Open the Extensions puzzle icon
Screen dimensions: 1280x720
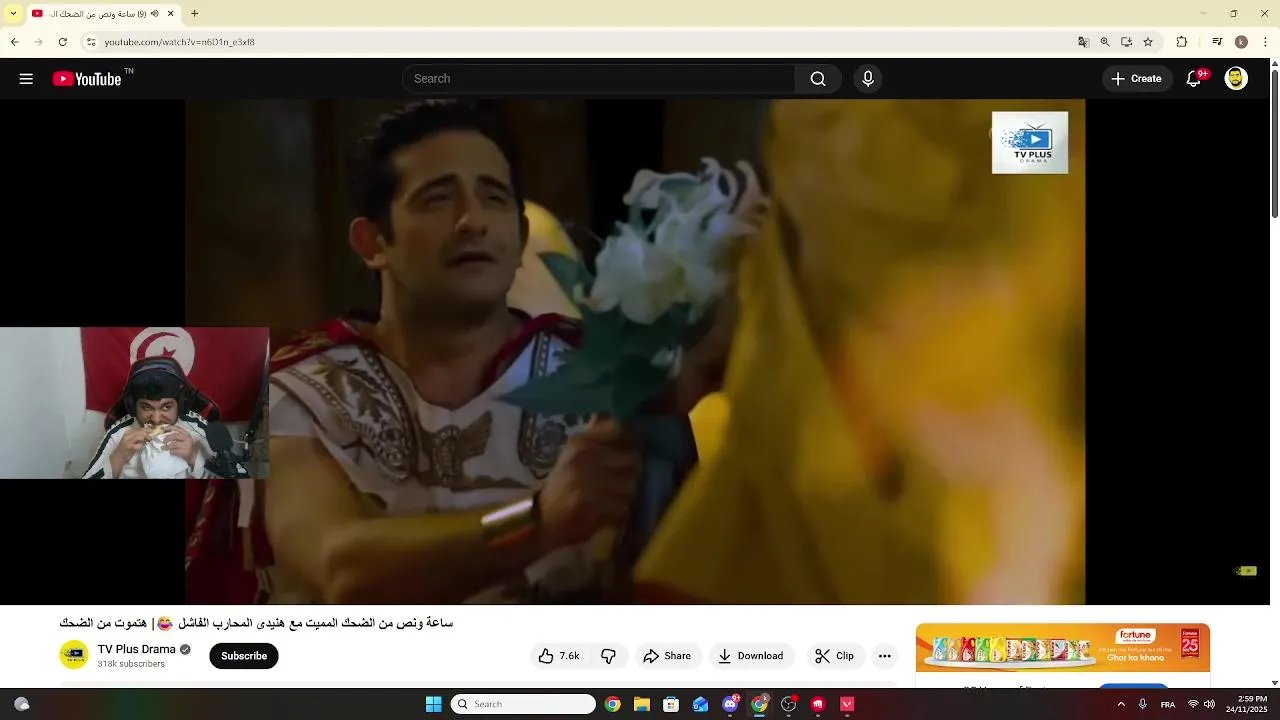coord(1182,42)
